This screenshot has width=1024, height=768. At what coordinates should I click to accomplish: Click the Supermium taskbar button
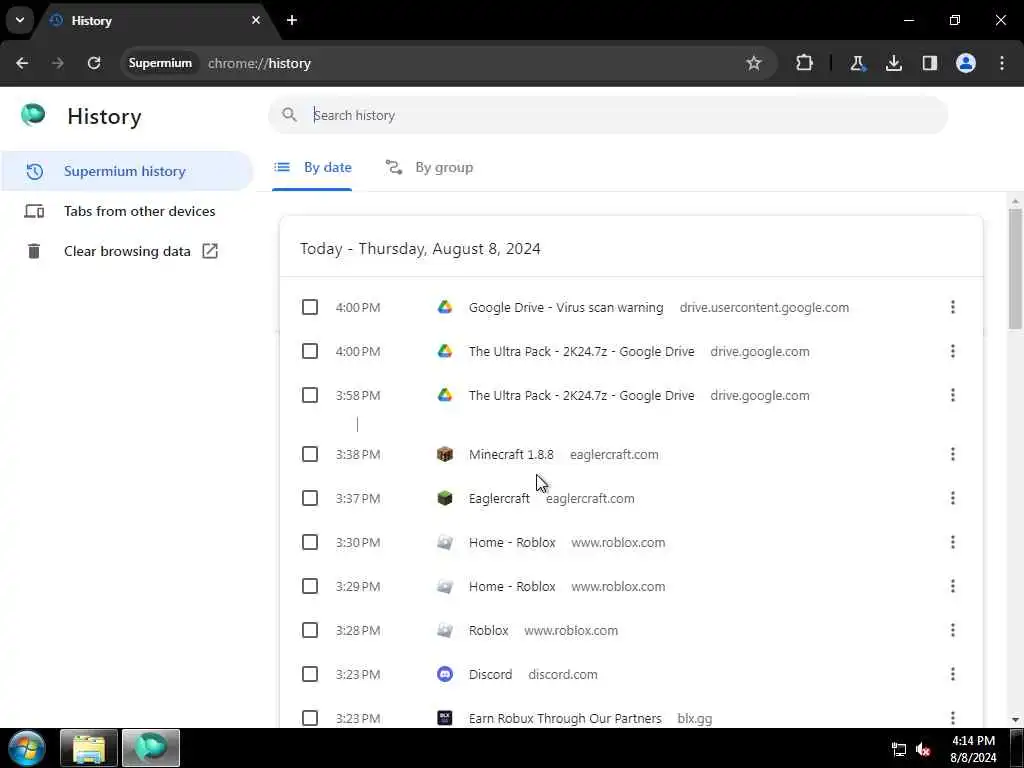151,748
